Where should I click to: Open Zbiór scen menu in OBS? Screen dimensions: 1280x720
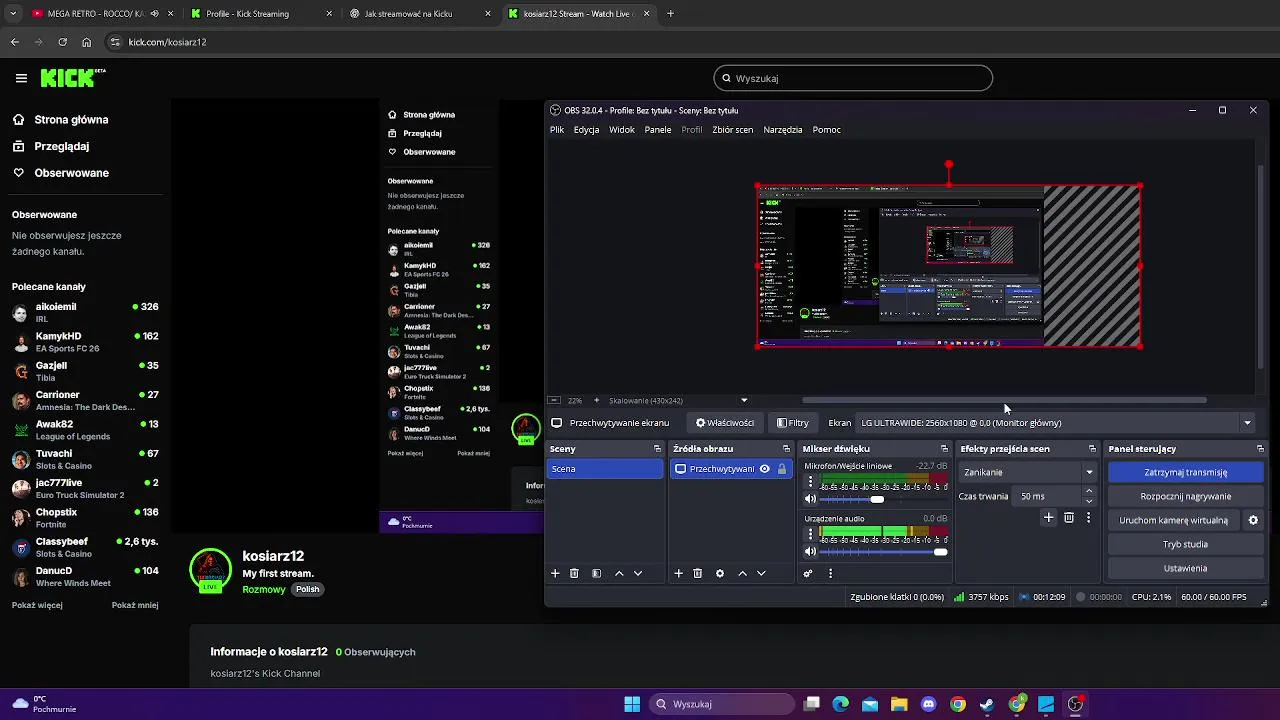click(733, 130)
